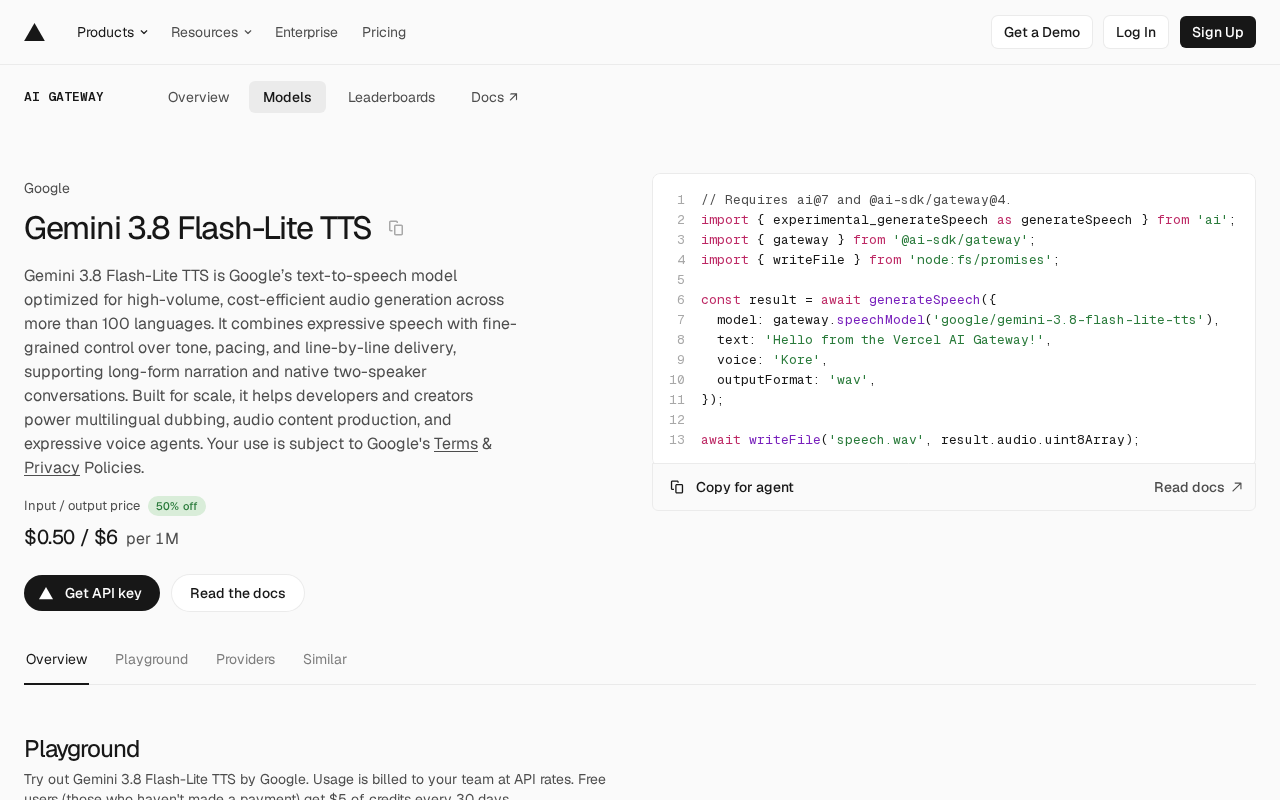Click the AI GATEWAY label
Image resolution: width=1280 pixels, height=800 pixels.
point(64,97)
